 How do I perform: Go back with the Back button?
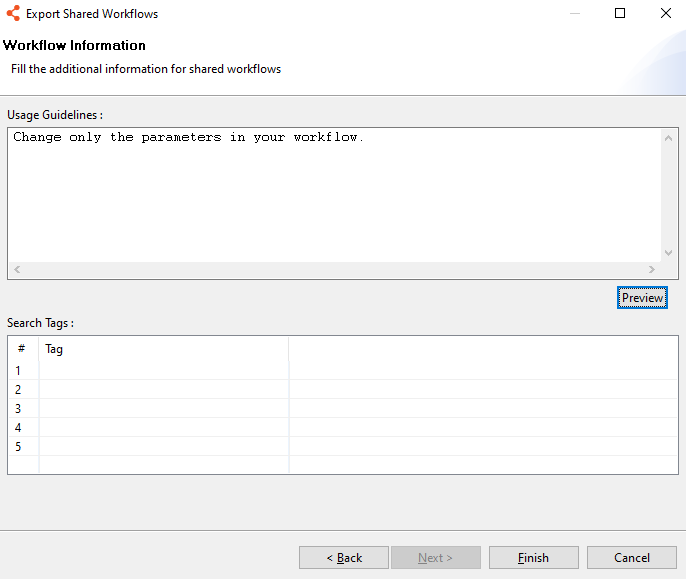click(344, 558)
